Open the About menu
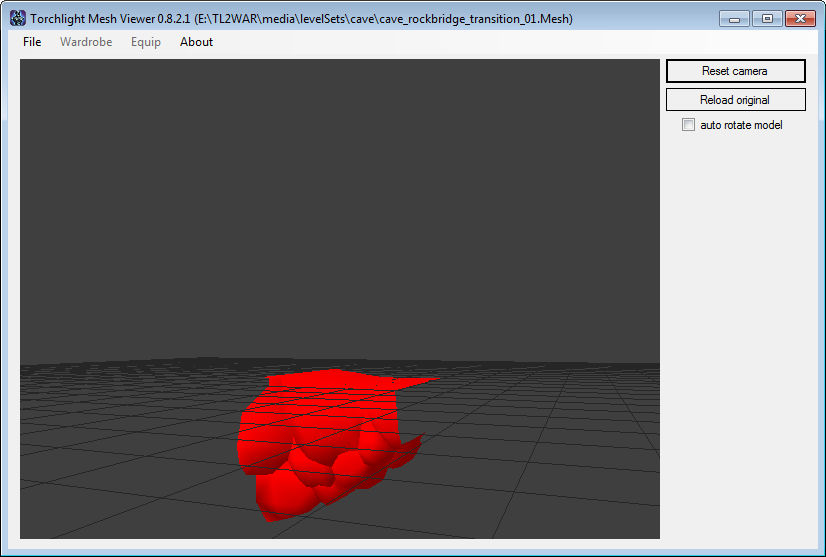This screenshot has width=826, height=557. 196,42
